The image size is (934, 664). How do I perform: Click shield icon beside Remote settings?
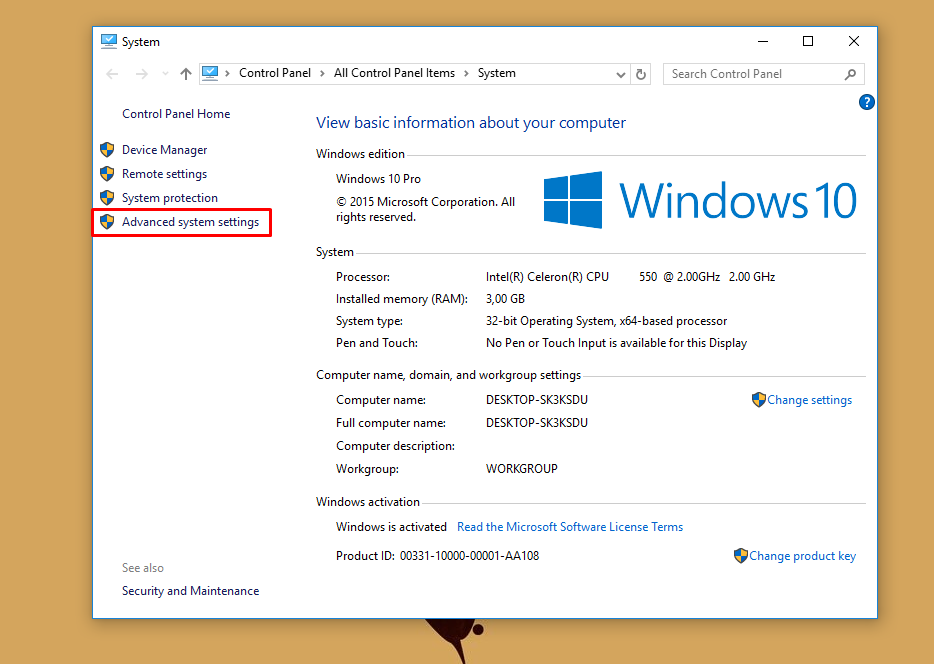[x=107, y=173]
